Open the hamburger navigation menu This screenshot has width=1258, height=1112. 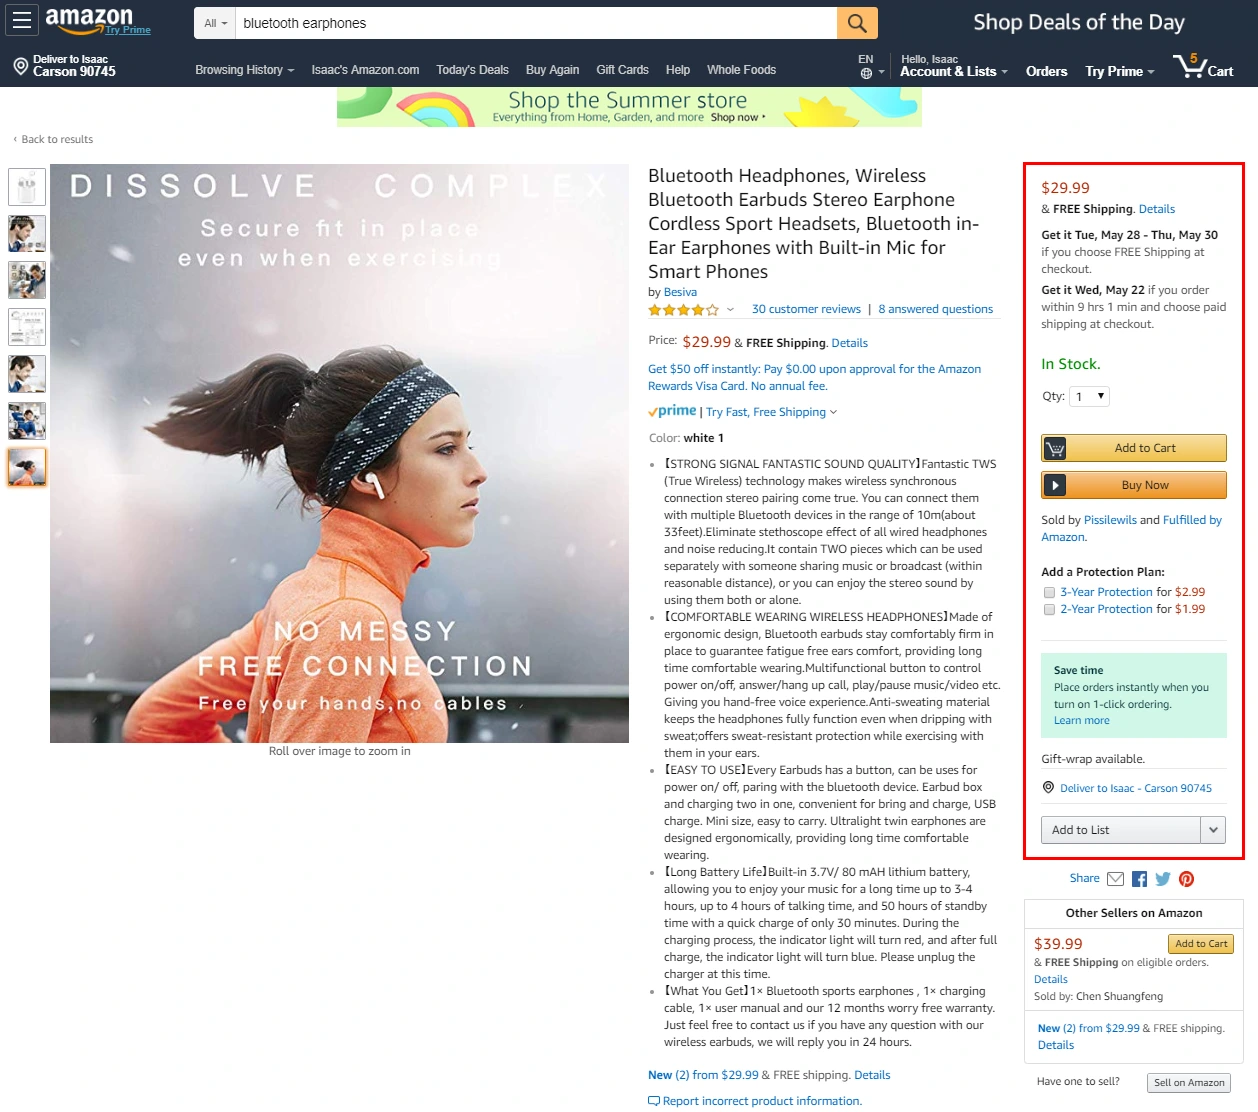[x=22, y=20]
